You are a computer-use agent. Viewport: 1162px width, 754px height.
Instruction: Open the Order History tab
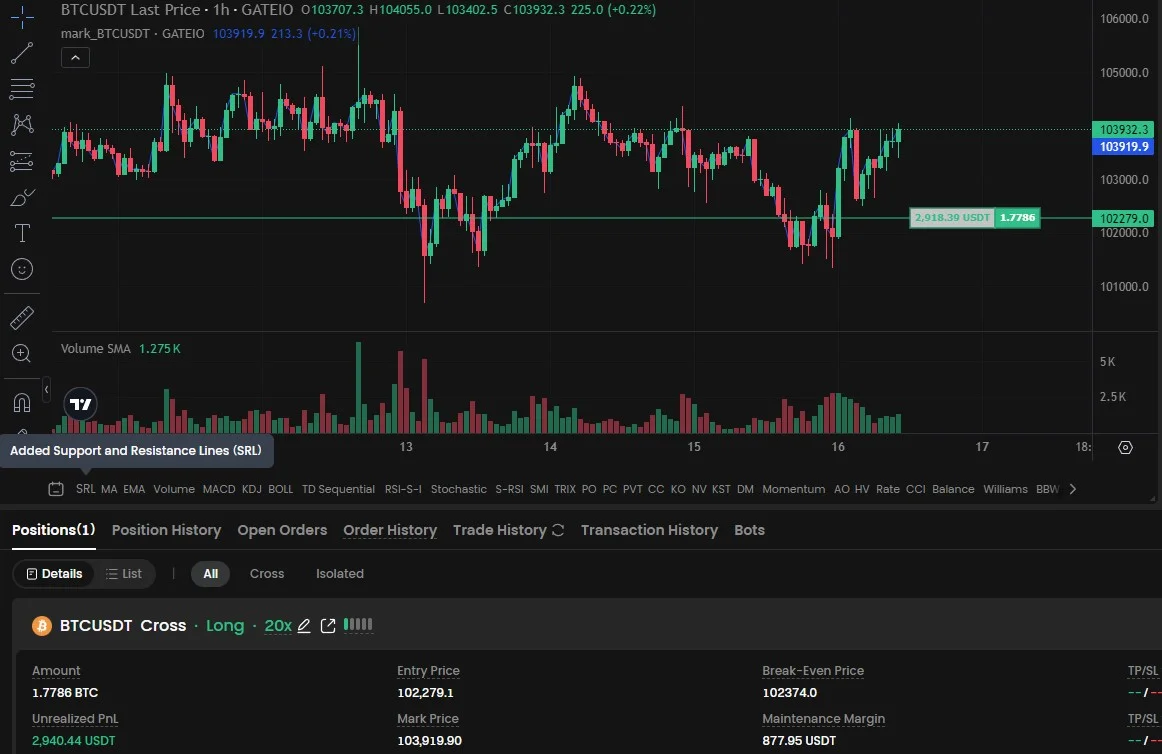(x=390, y=530)
